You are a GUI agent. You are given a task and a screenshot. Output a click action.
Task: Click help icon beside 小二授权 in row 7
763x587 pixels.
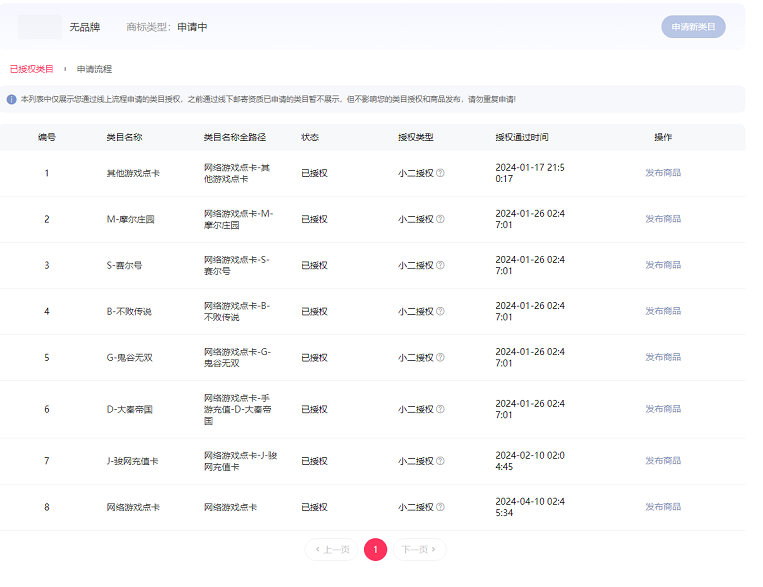pos(440,461)
